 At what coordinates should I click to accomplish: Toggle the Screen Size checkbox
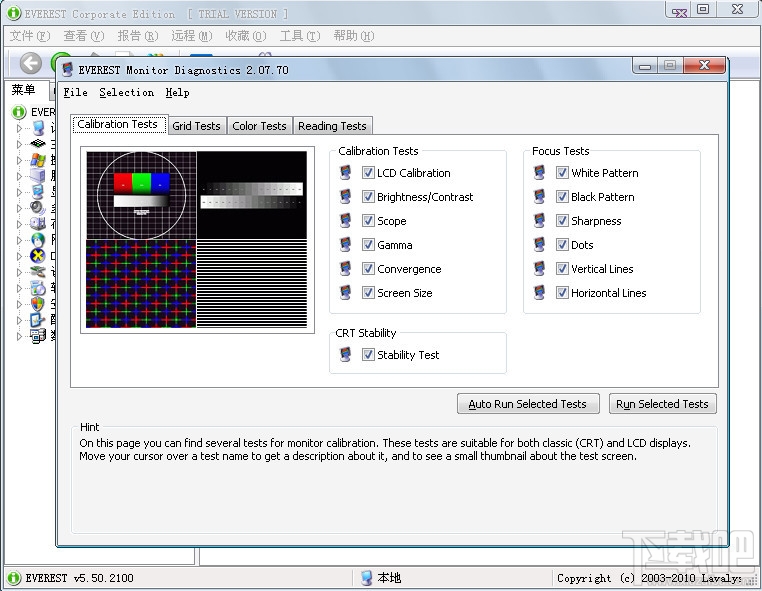coord(368,293)
